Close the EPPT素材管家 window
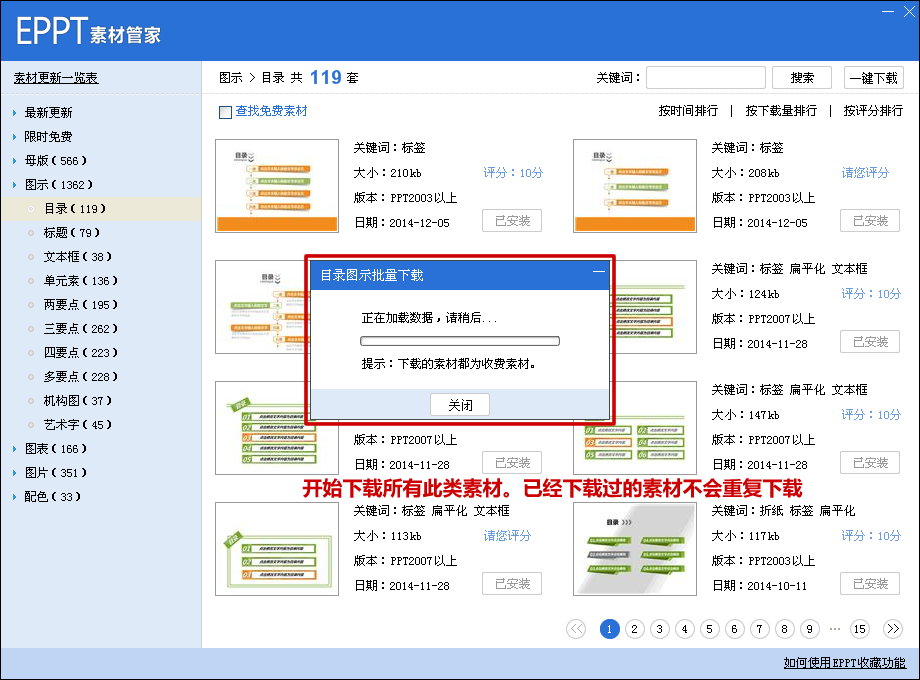Image resolution: width=920 pixels, height=680 pixels. coord(909,12)
